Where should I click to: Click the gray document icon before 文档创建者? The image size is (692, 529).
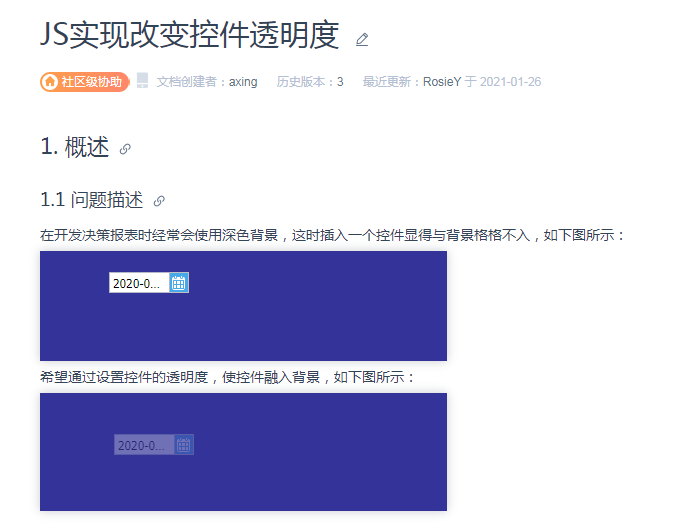pos(142,81)
